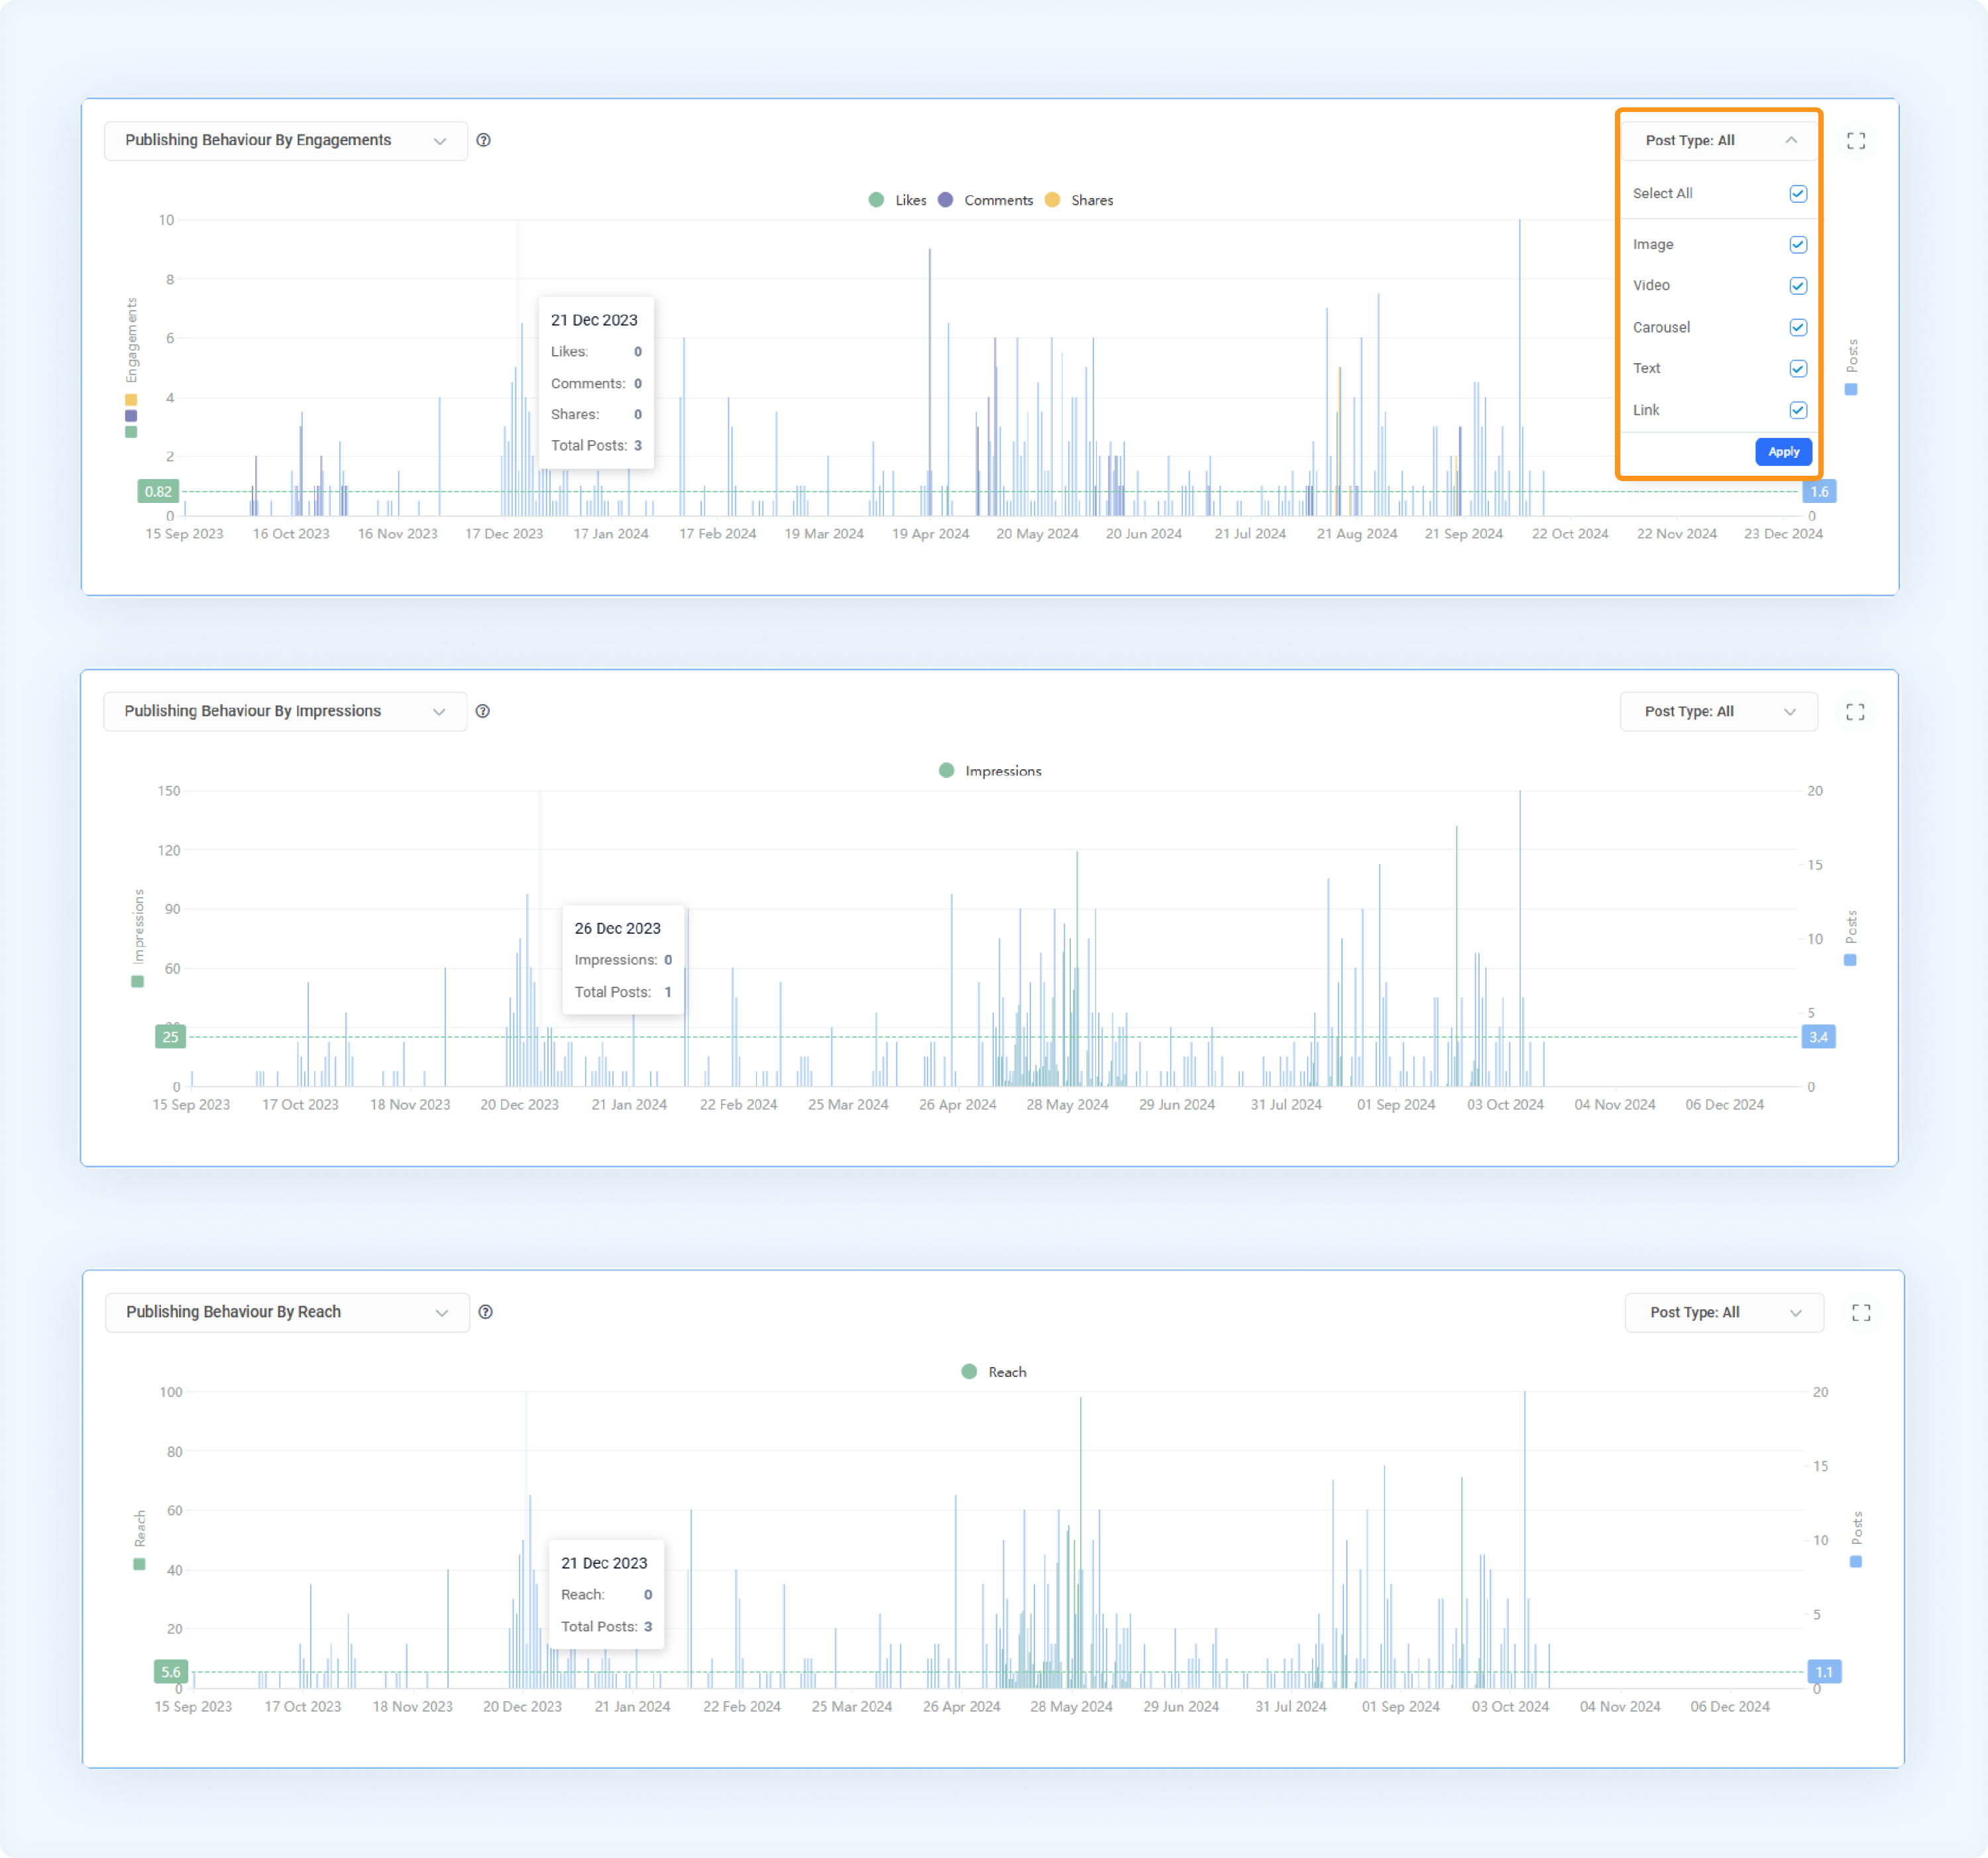The image size is (1988, 1858).
Task: Expand Impressions chart to fullscreen
Action: tap(1855, 712)
